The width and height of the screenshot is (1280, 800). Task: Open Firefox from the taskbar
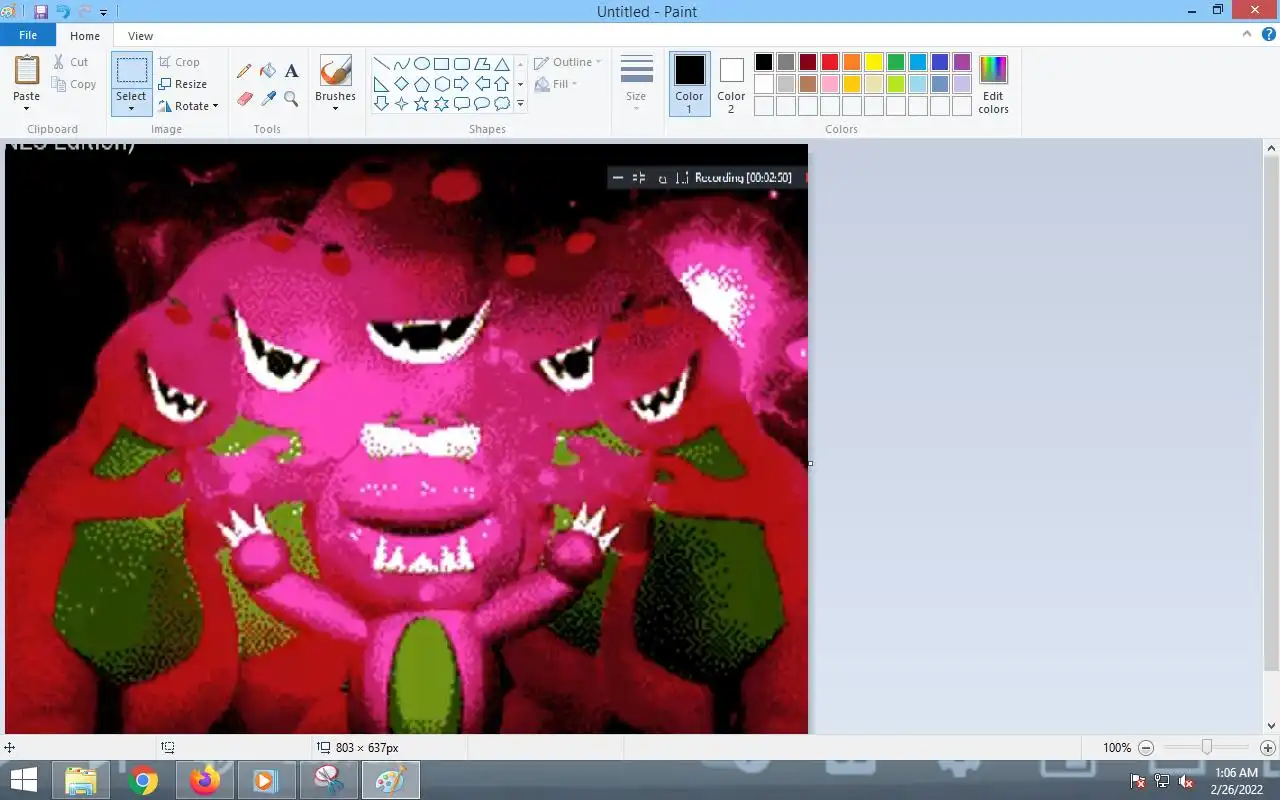point(205,780)
